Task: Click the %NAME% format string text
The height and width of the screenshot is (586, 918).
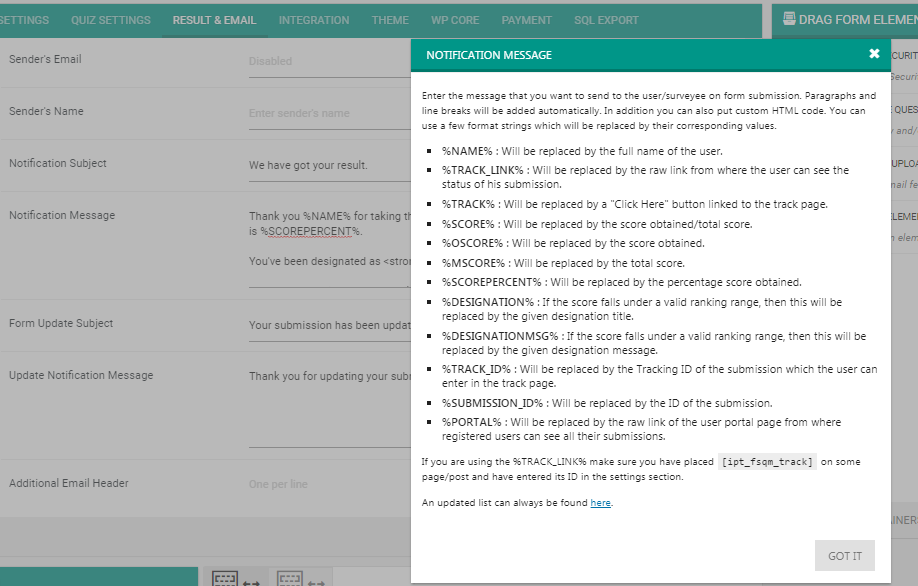Action: click(467, 151)
